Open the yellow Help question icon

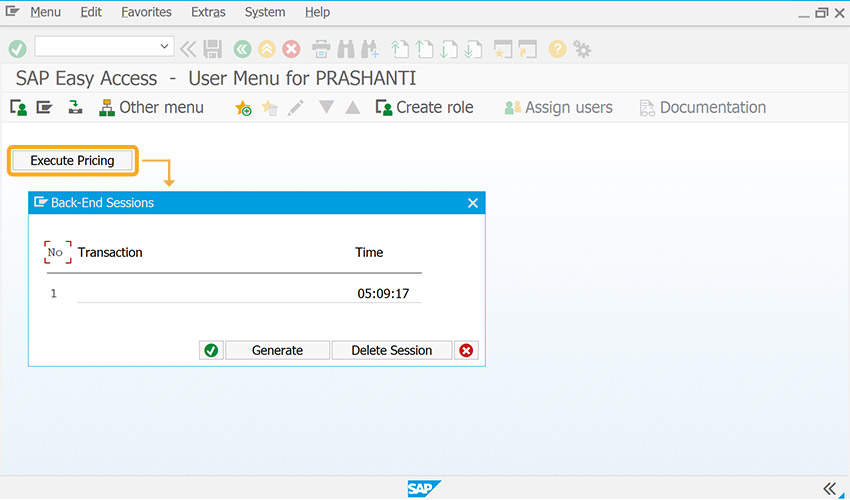pos(557,49)
